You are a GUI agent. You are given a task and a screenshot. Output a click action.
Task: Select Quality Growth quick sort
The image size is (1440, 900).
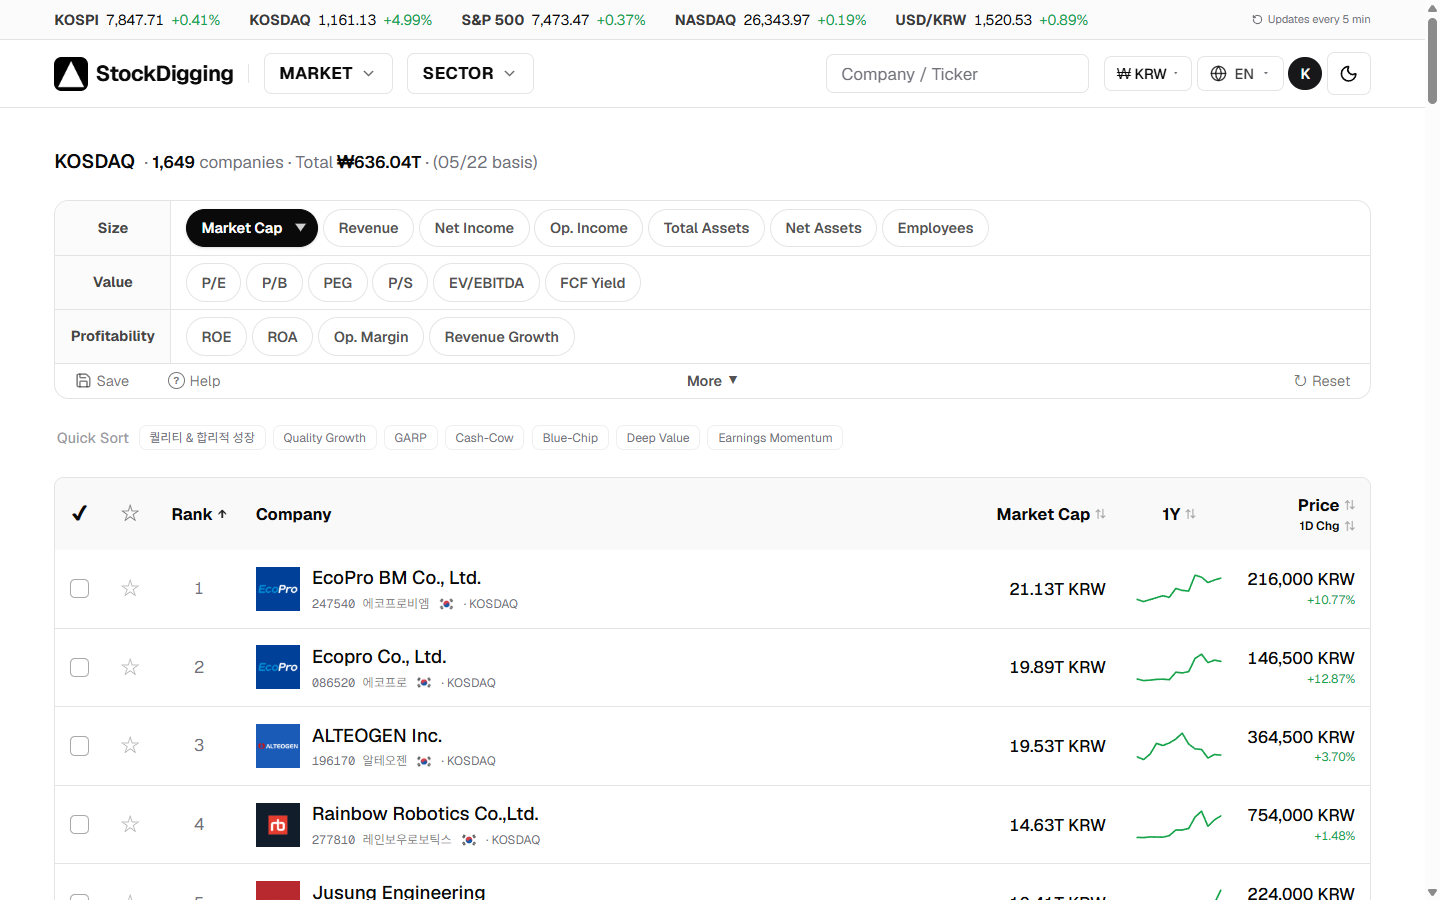tap(324, 438)
